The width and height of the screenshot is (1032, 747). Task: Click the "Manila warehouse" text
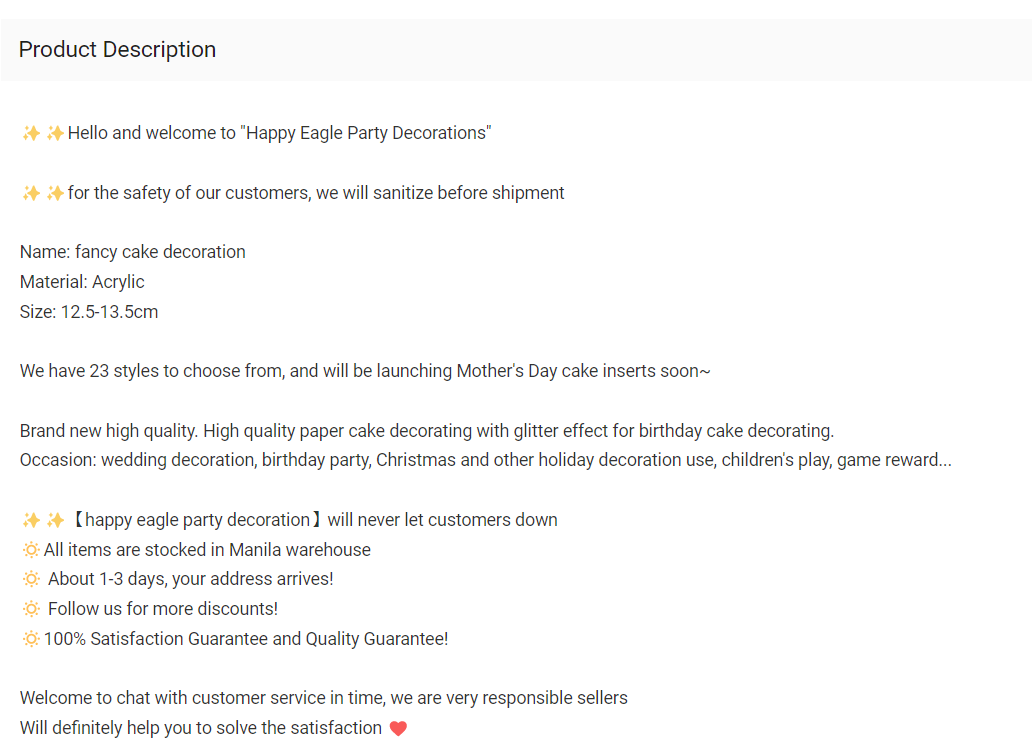[300, 550]
